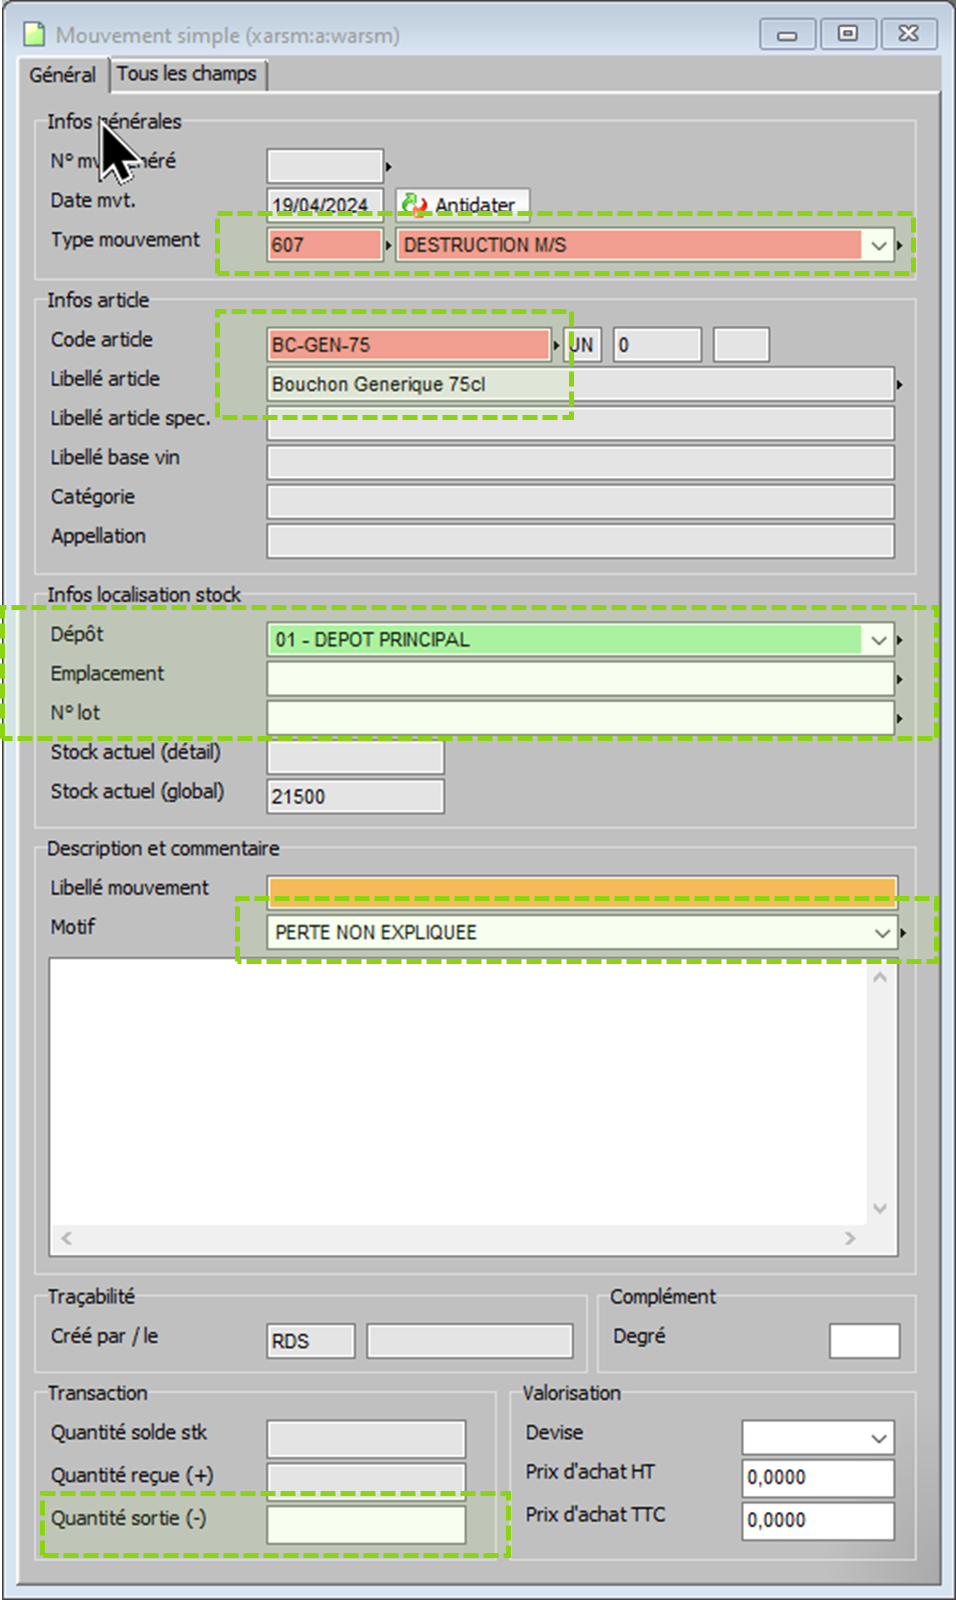Click the document icon in title bar
956x1600 pixels.
coord(35,35)
